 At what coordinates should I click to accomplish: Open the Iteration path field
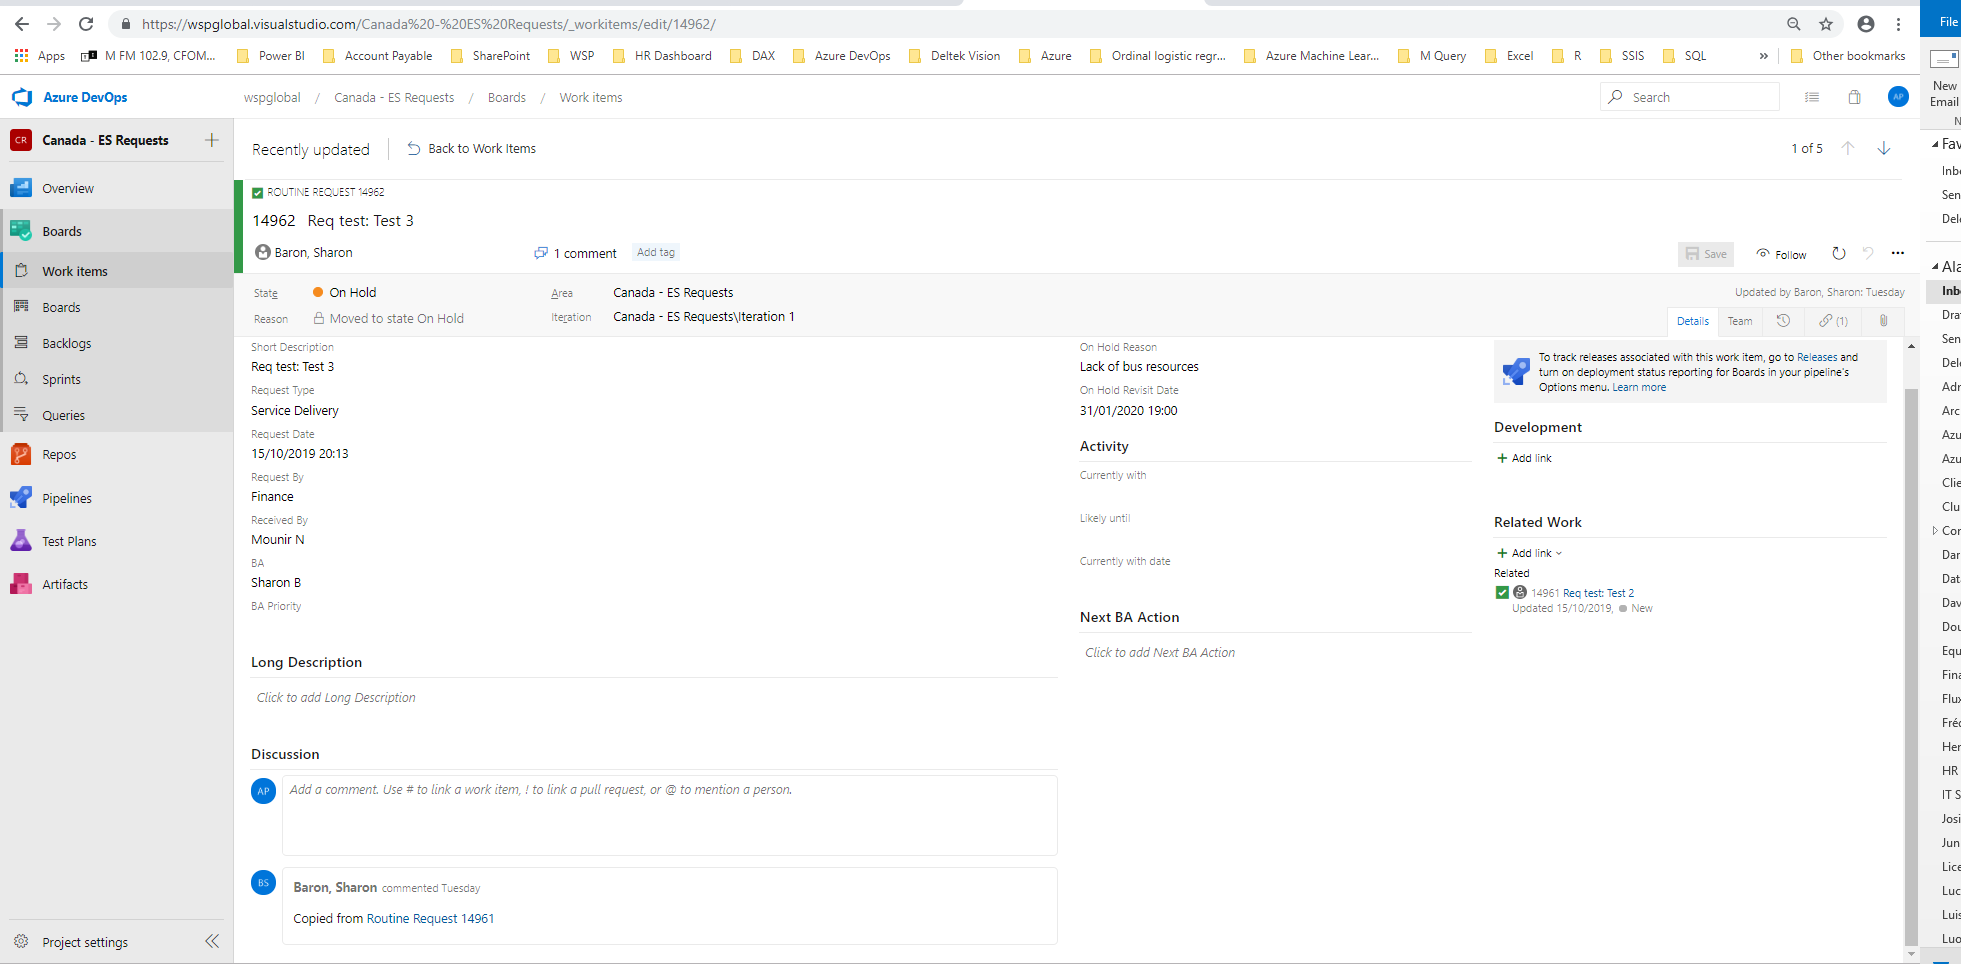703,316
